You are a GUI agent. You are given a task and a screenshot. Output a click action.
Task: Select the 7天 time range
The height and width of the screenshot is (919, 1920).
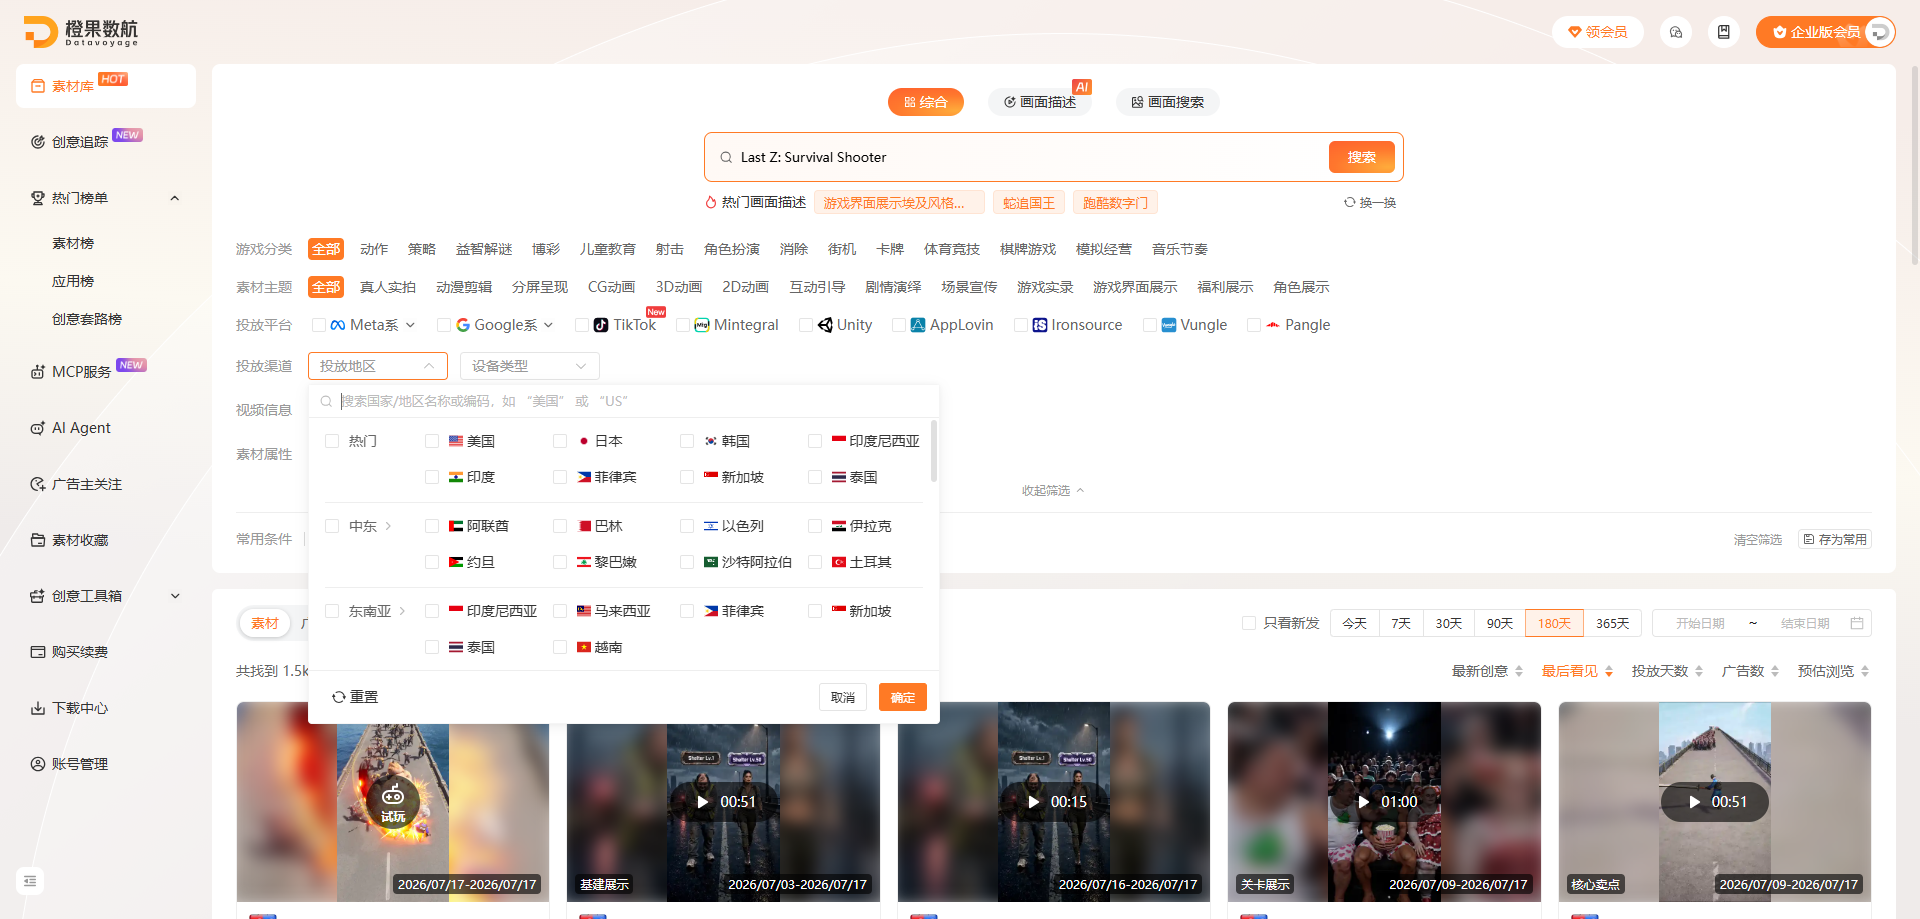tap(1401, 623)
